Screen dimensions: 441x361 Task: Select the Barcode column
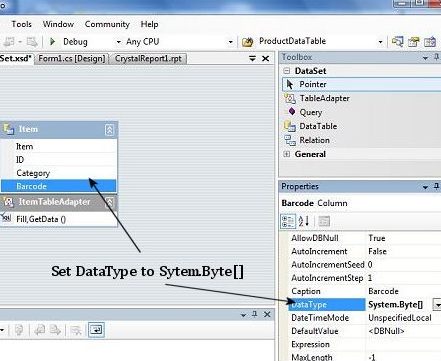point(59,186)
